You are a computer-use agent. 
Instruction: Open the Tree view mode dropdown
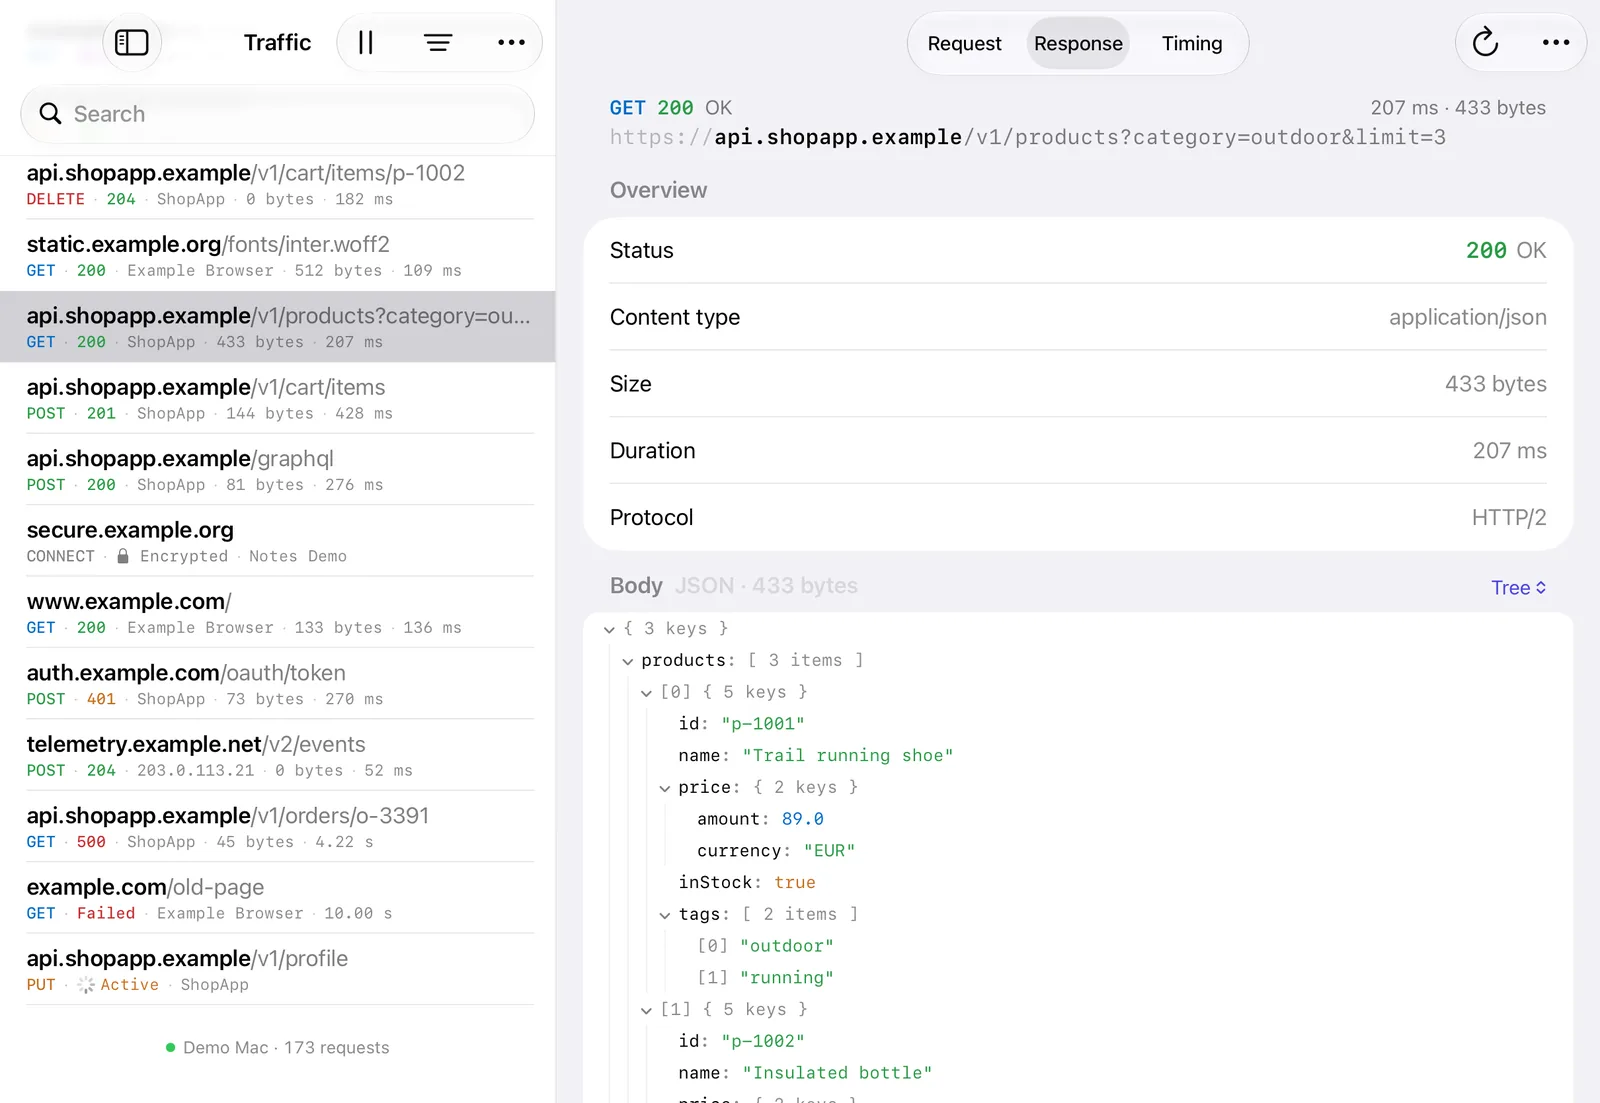(1518, 588)
